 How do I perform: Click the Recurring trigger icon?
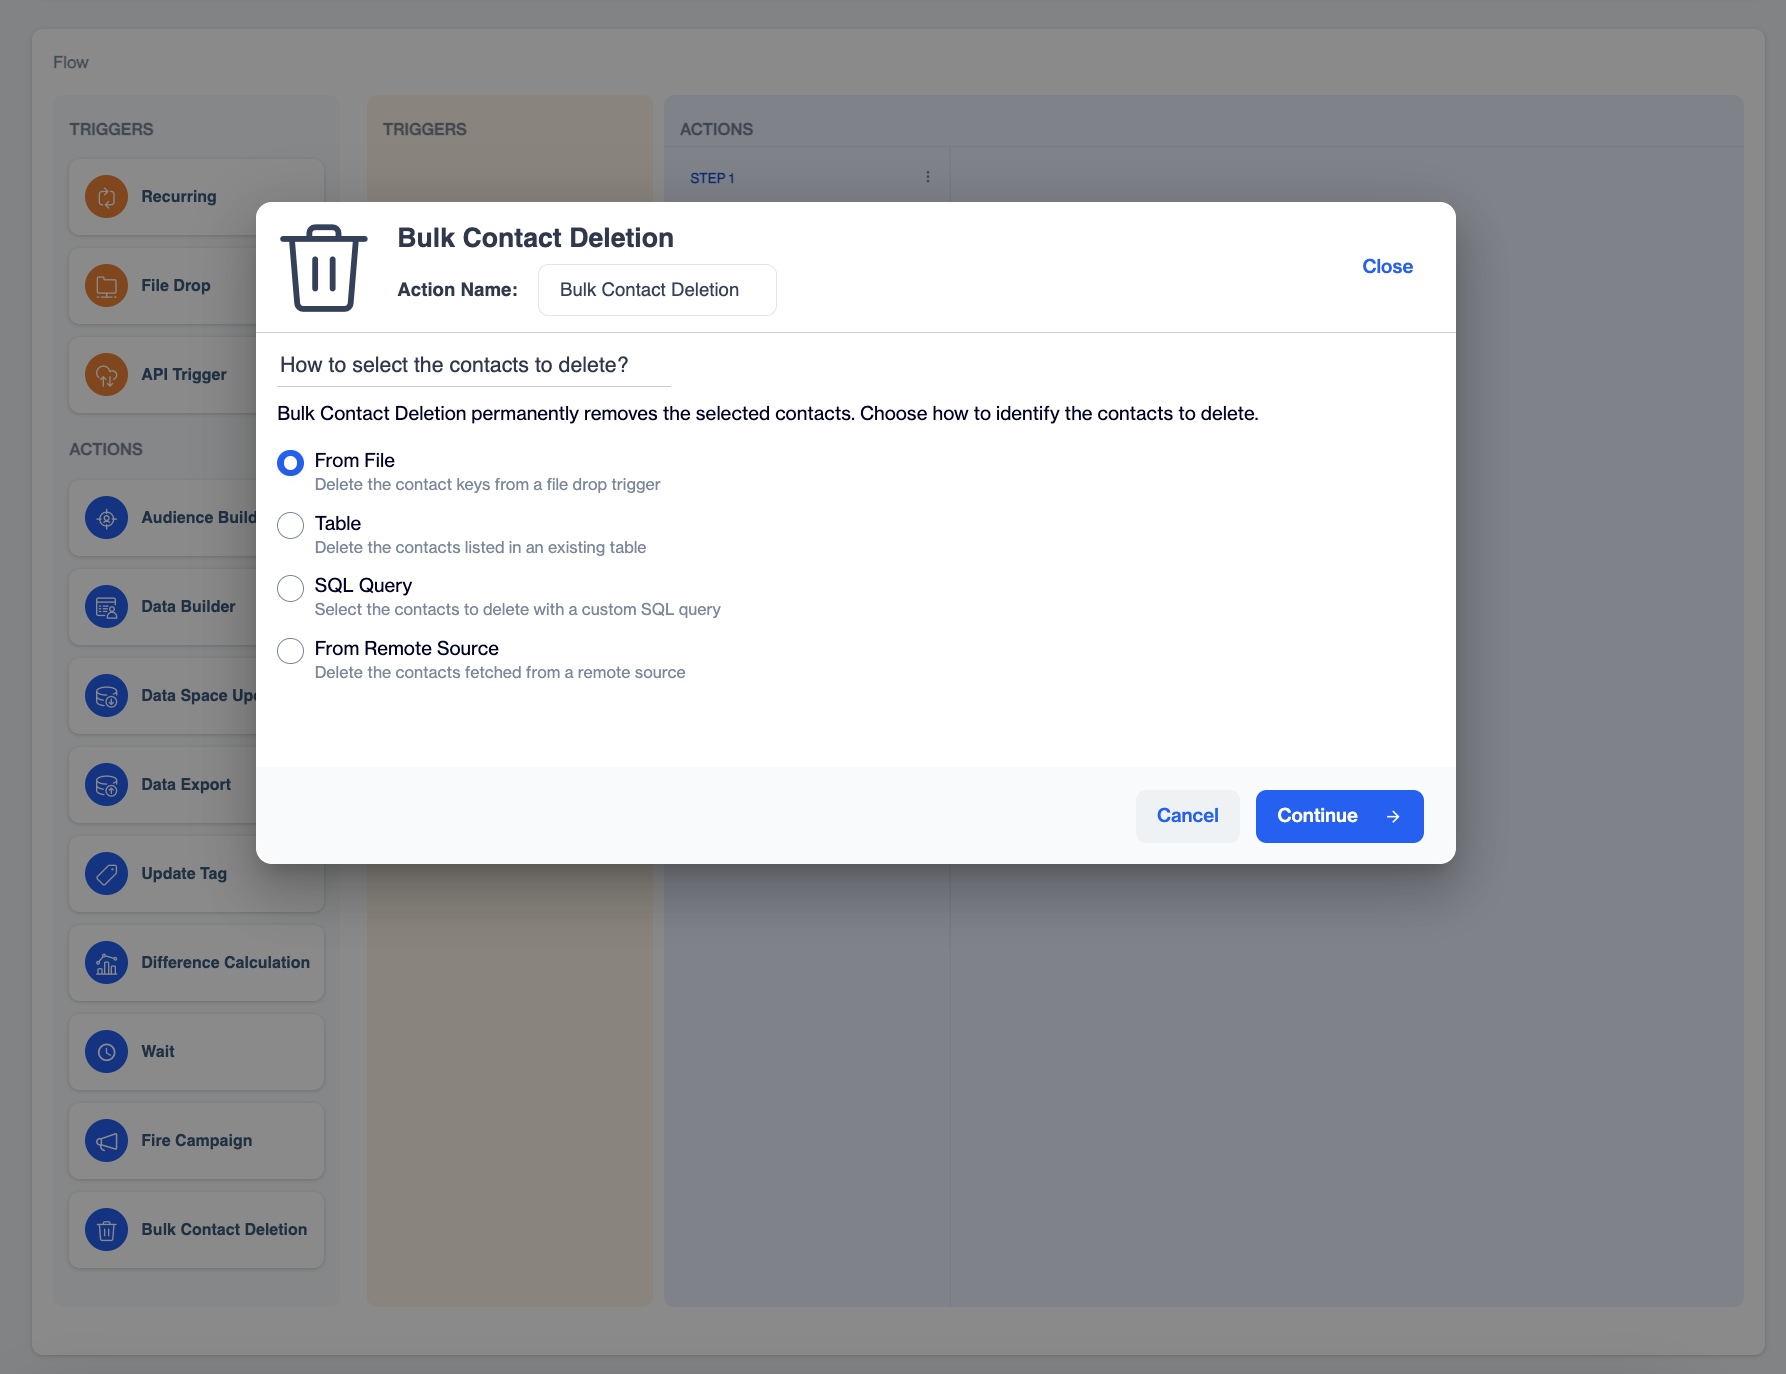[x=106, y=197]
